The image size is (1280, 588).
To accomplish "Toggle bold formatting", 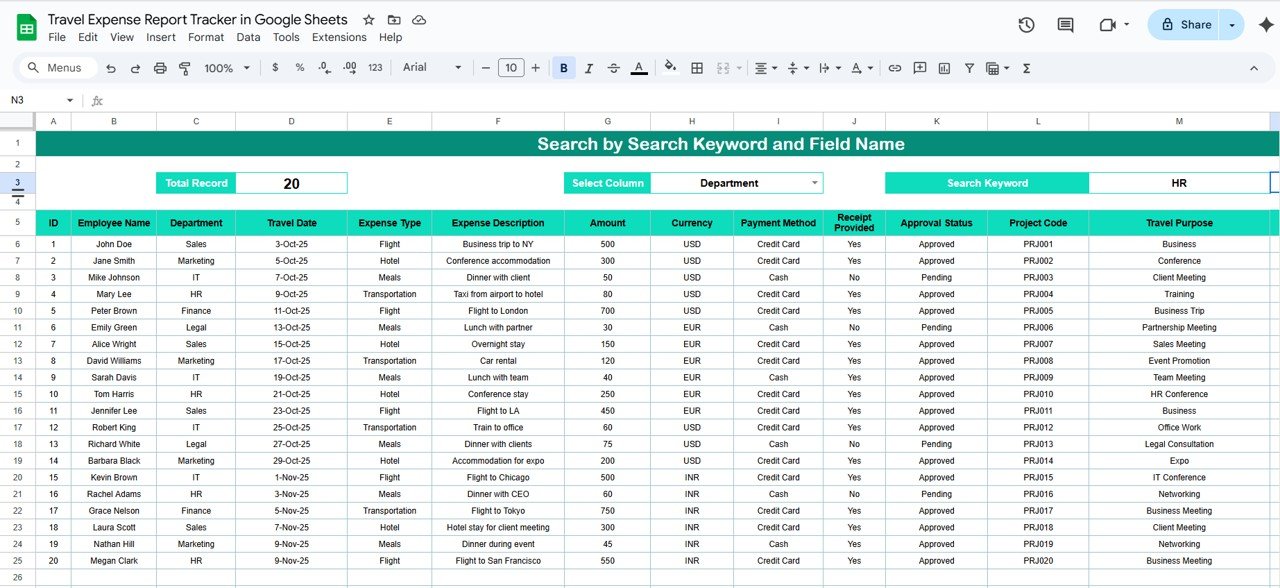I will 564,68.
